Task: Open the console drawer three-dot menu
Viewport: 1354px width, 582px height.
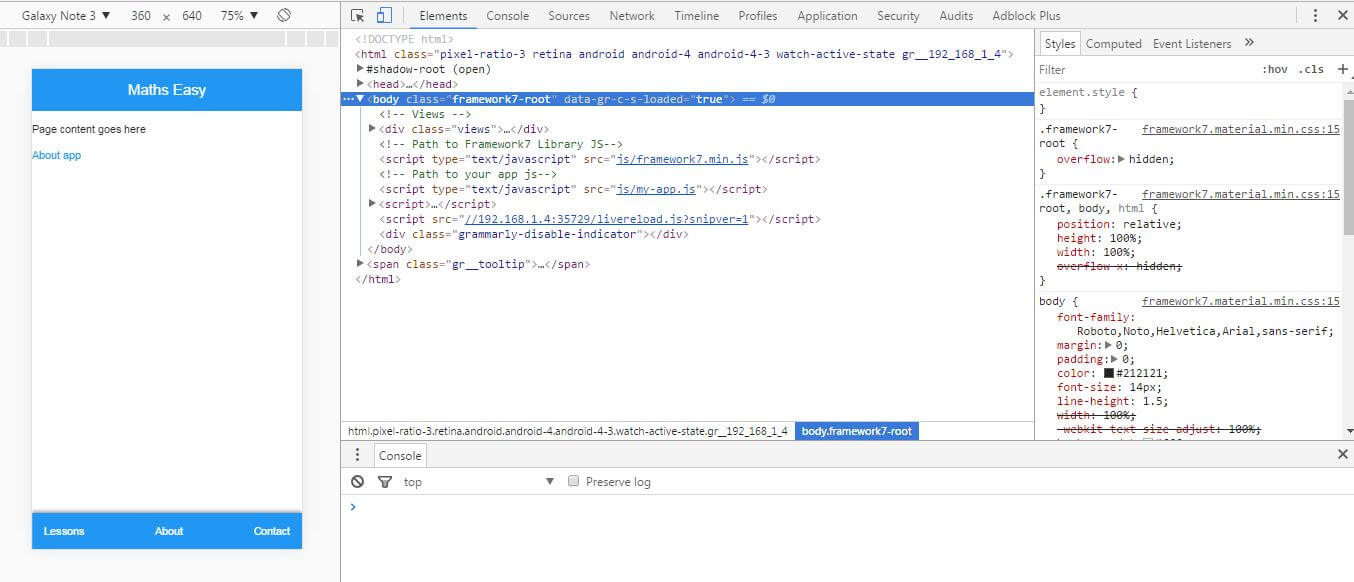Action: pyautogui.click(x=357, y=455)
